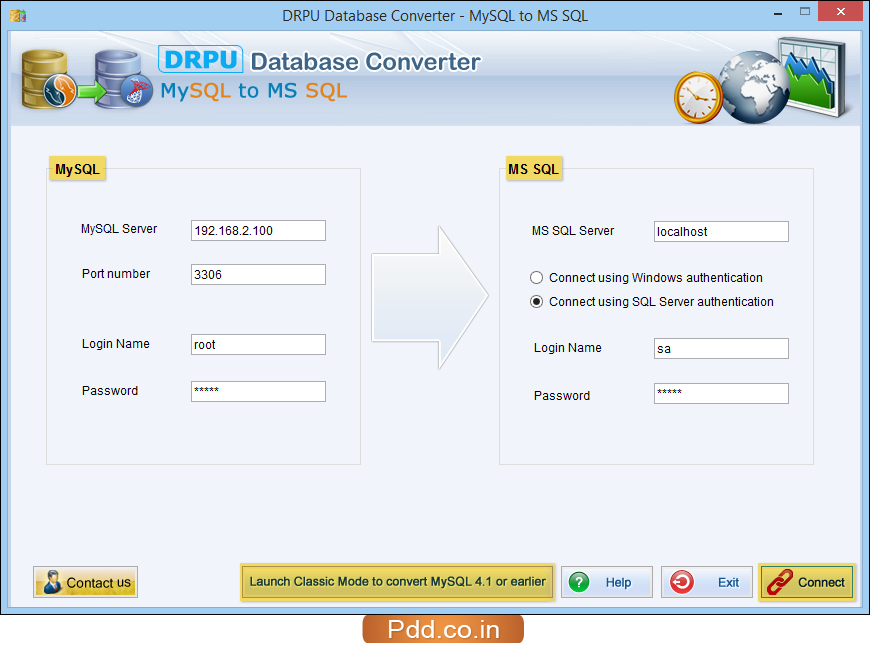
Task: Click the green question mark Help icon
Action: [x=579, y=582]
